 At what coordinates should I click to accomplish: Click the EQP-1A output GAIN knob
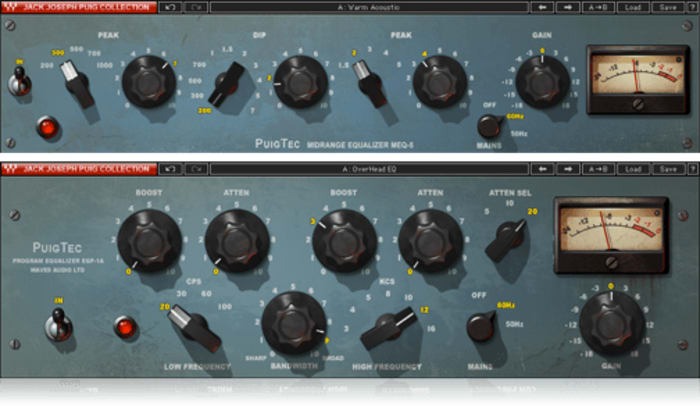point(612,324)
